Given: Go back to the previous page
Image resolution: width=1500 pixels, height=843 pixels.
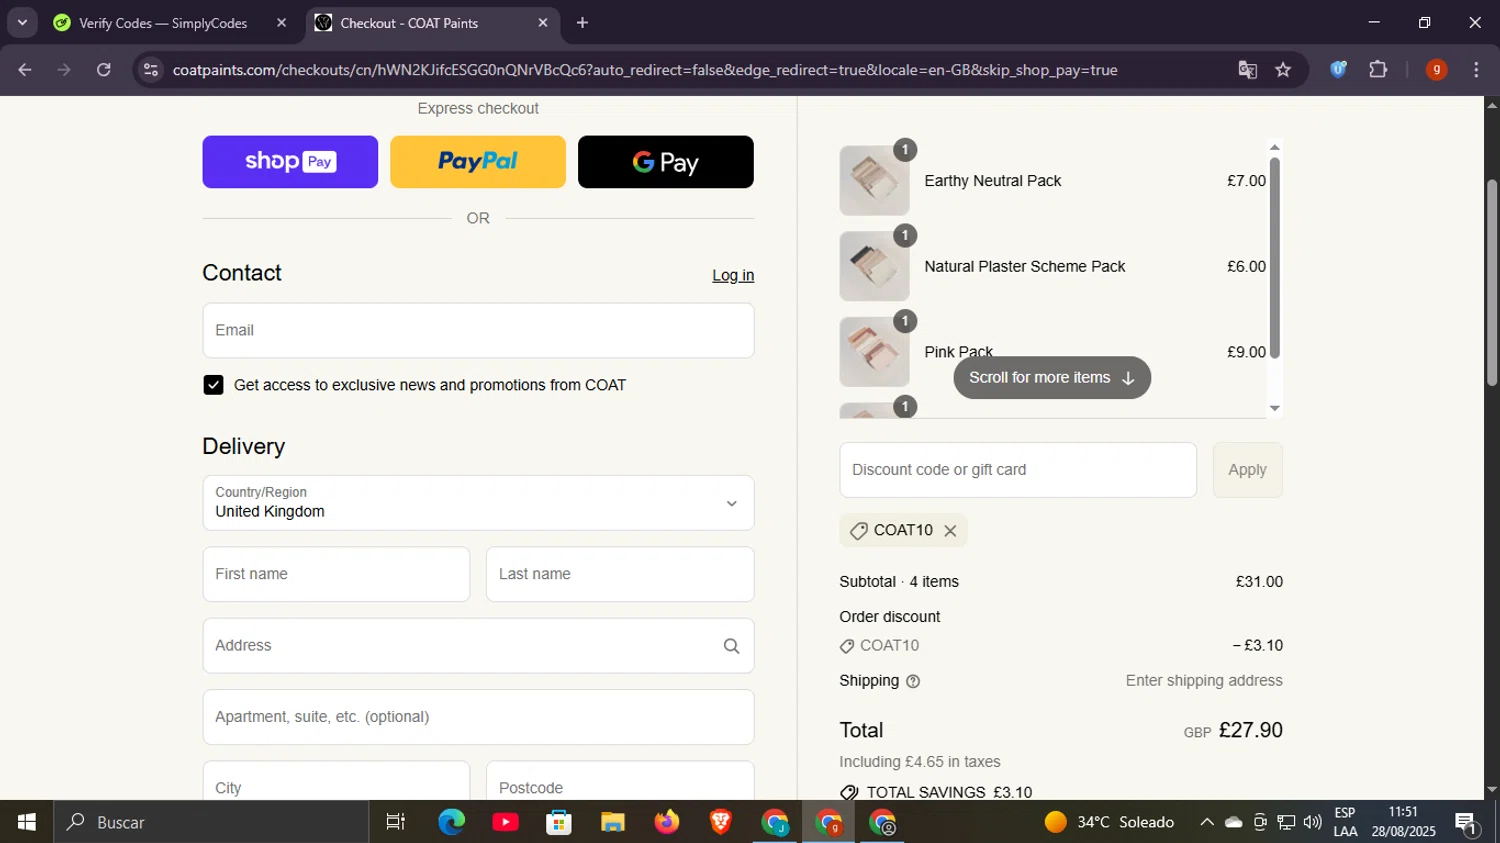Looking at the screenshot, I should (x=25, y=70).
